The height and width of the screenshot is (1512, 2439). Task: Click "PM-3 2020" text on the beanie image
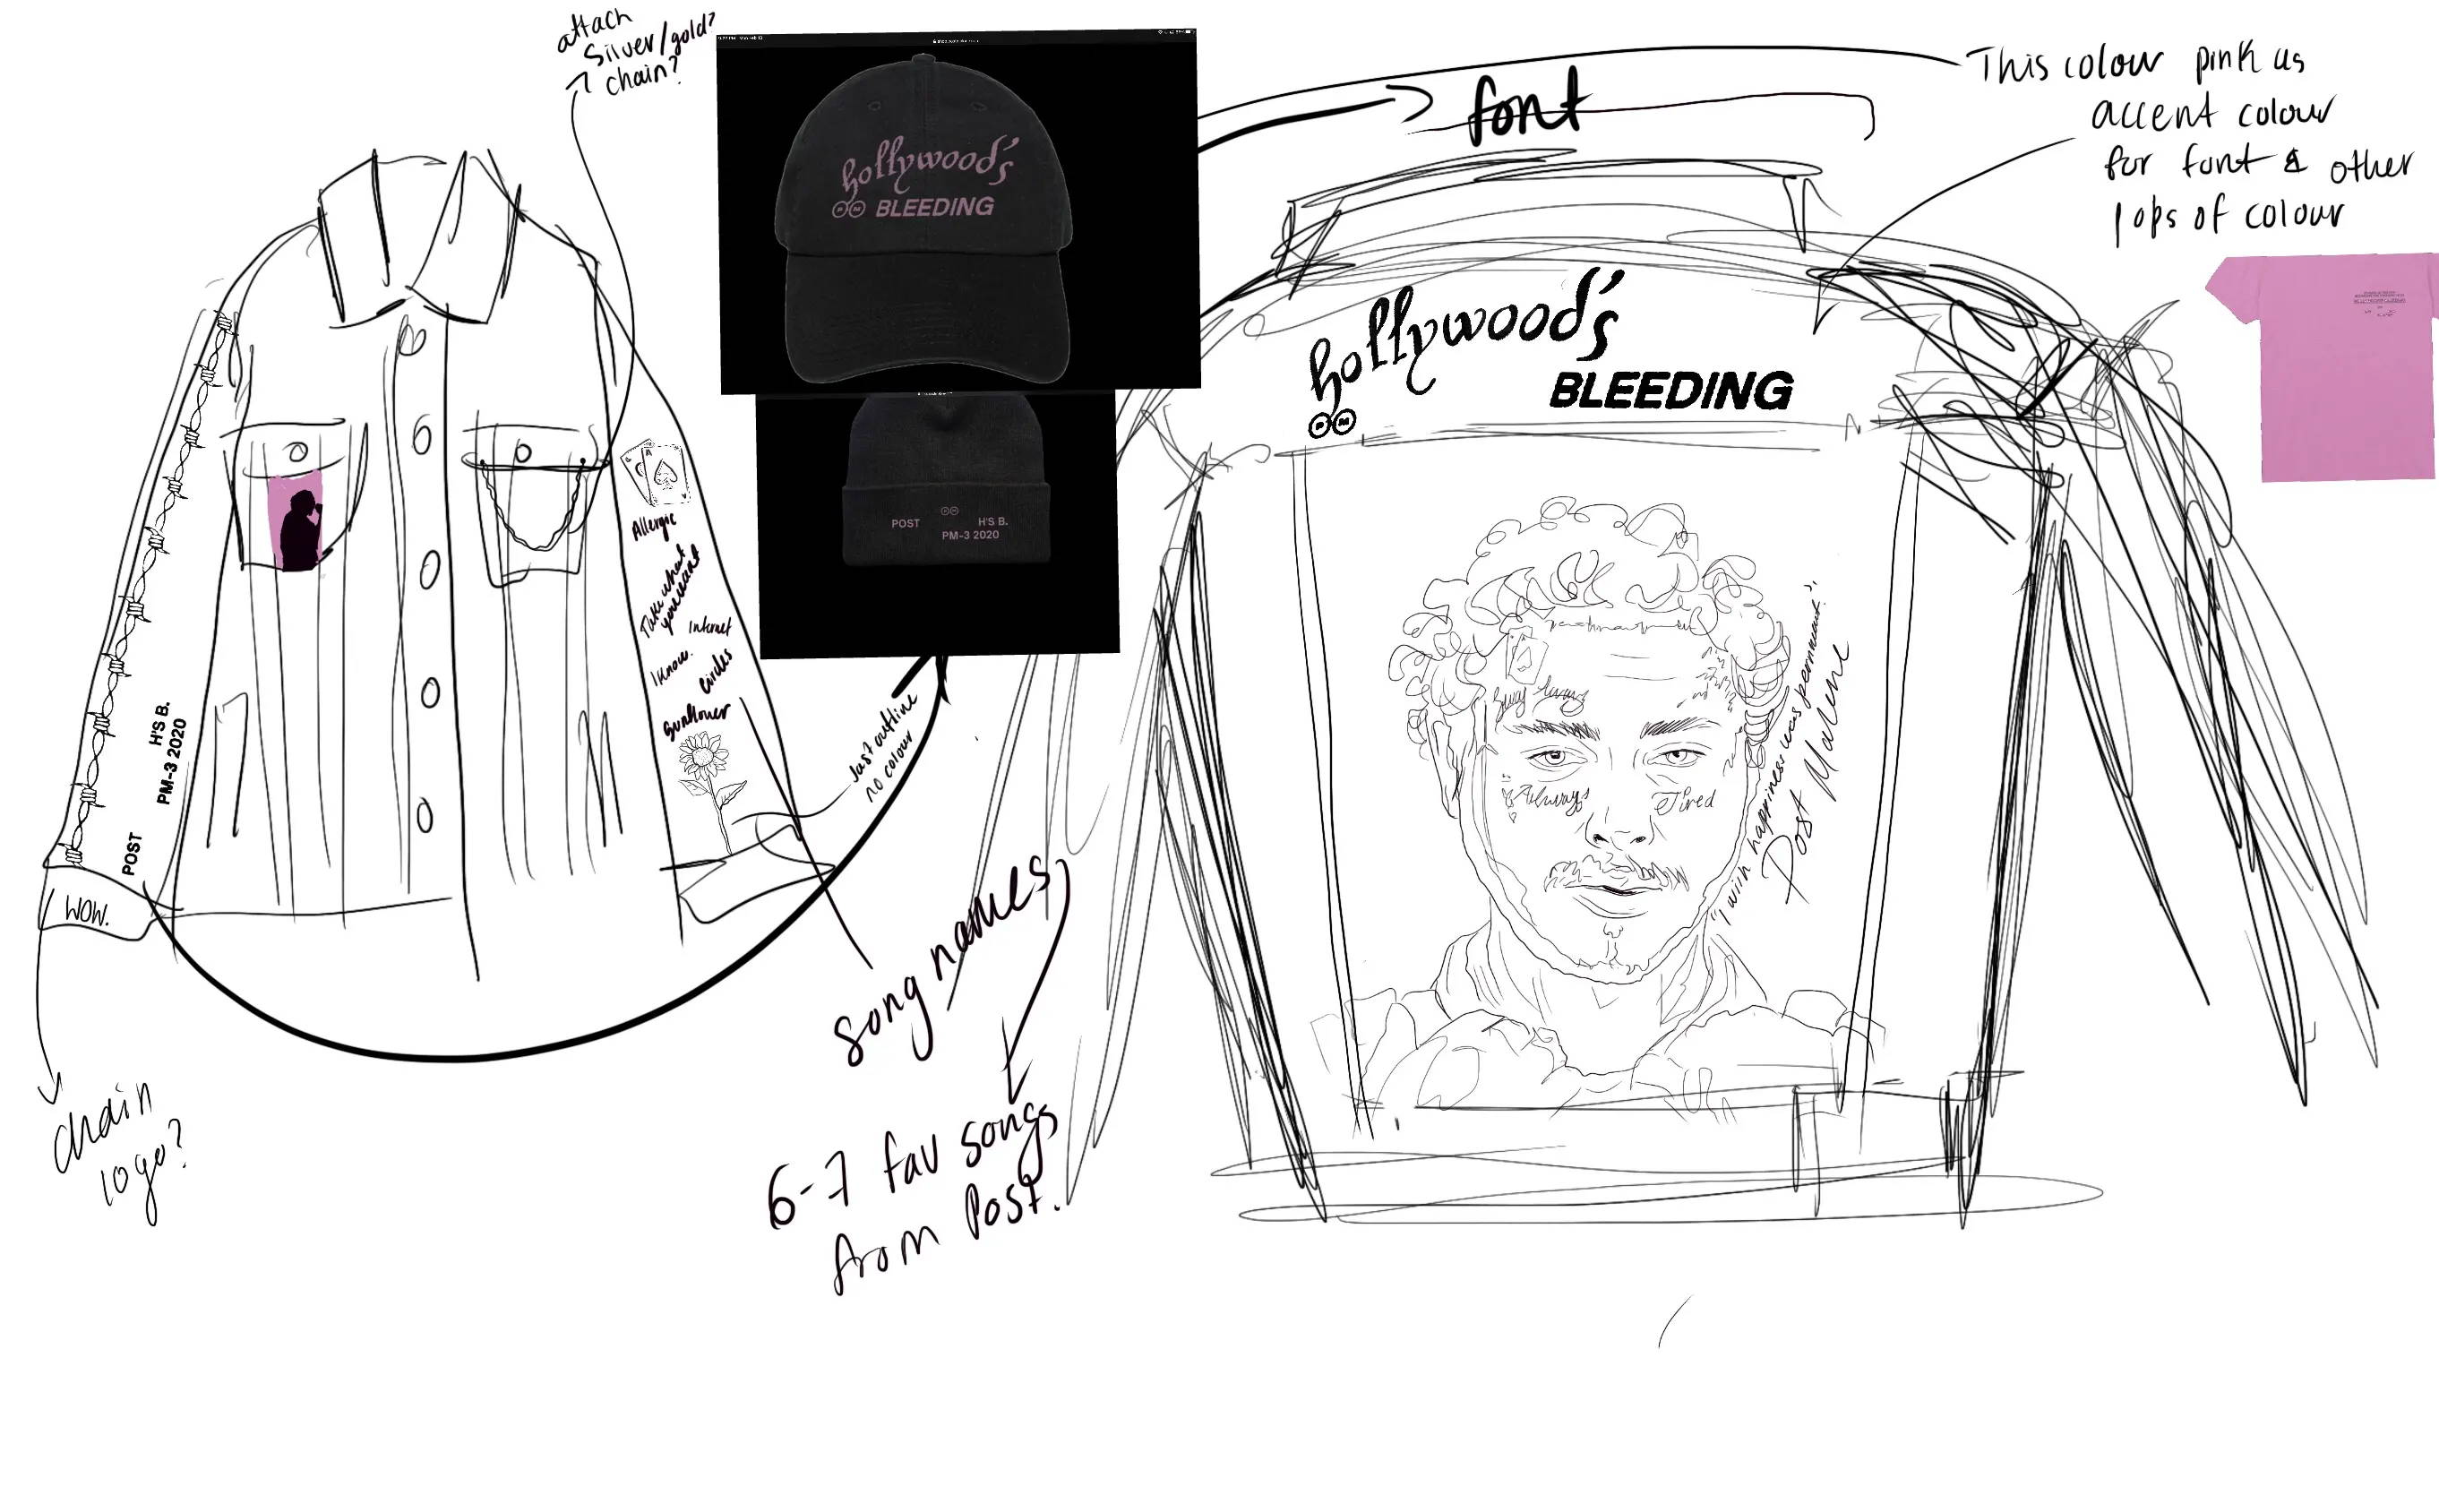pyautogui.click(x=970, y=535)
